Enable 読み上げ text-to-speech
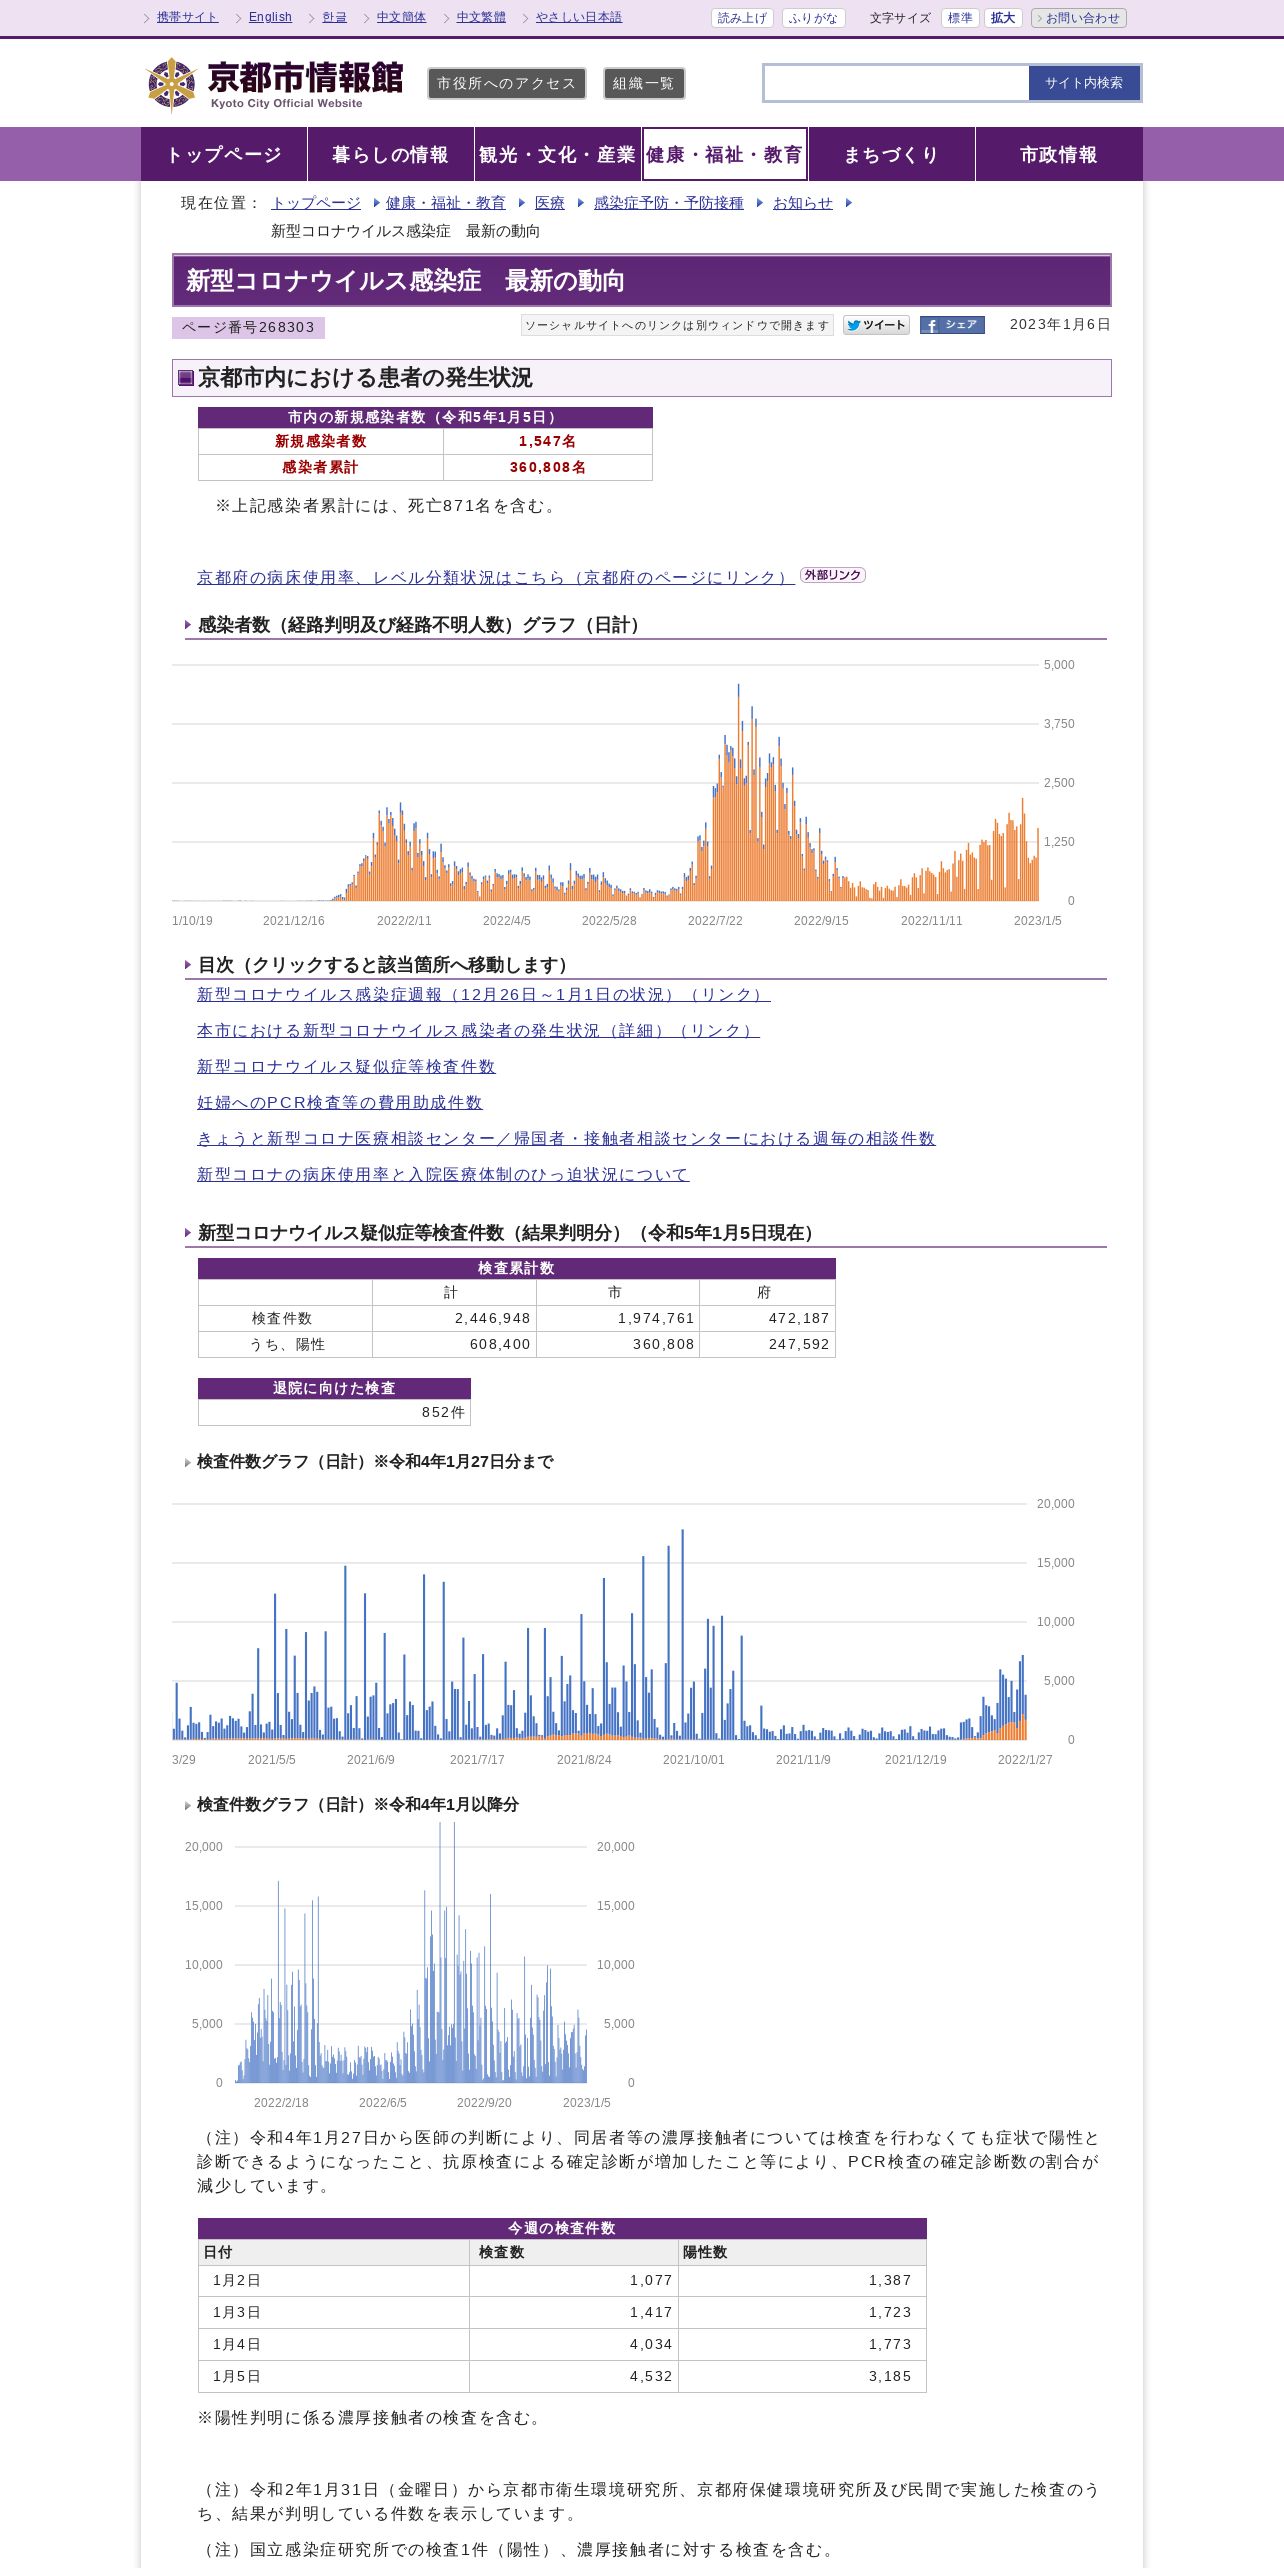This screenshot has width=1284, height=2568. 742,18
